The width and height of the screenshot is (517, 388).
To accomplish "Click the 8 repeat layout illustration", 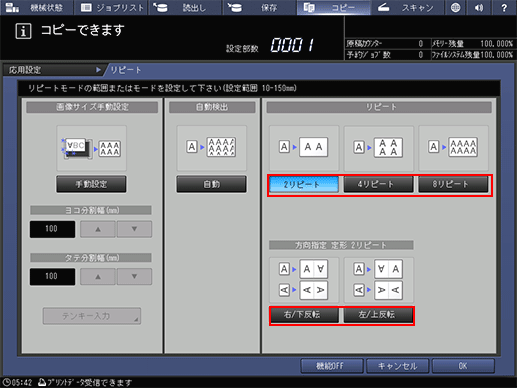I will point(453,148).
